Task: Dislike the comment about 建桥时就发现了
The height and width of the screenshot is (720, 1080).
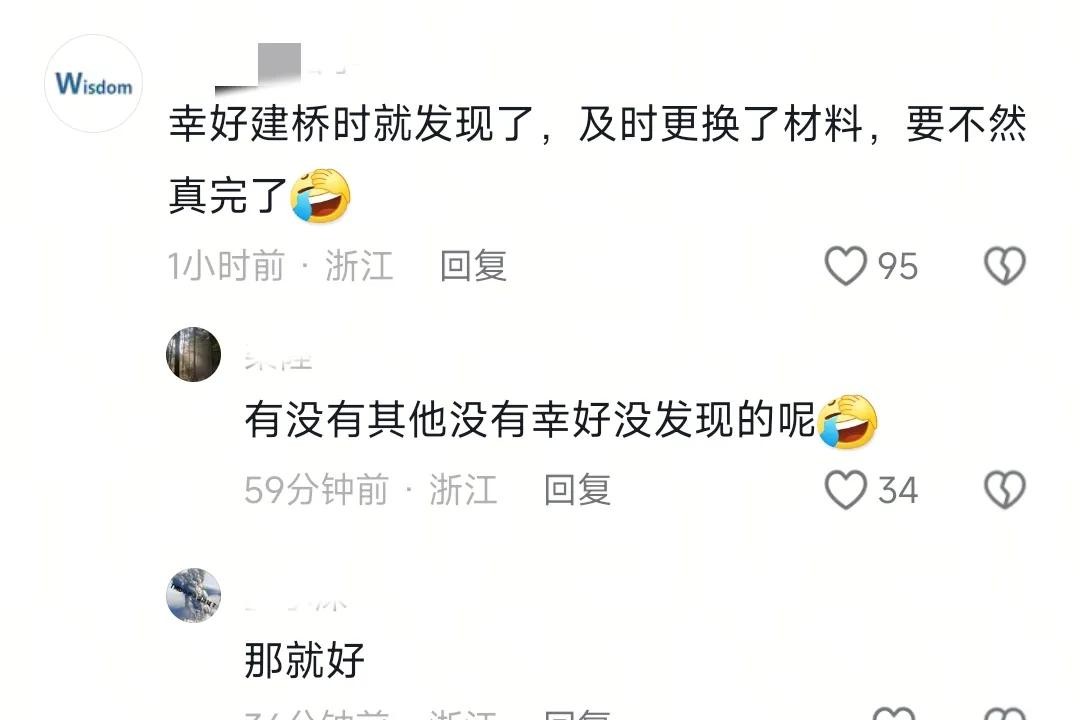Action: coord(1005,266)
